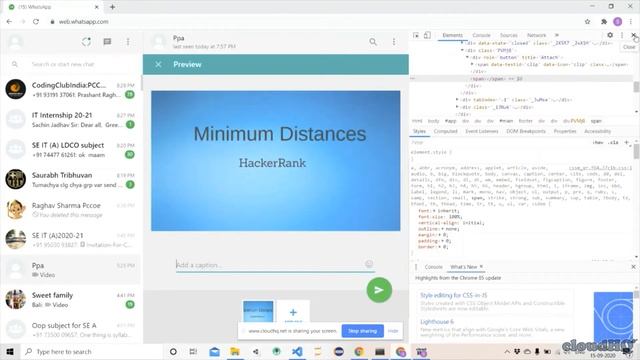Close the DevTools bottom drawer
Viewport: 640px width, 360px height.
click(x=633, y=267)
